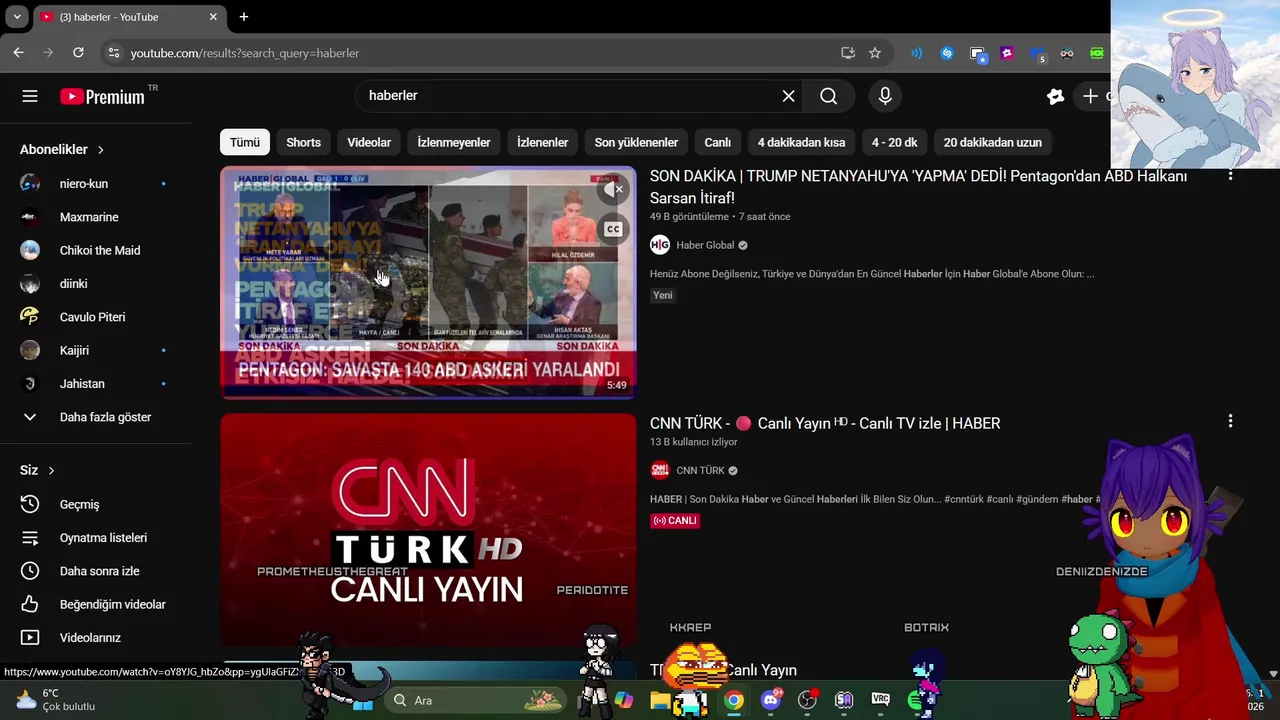Toggle captions on Haber Global preview
The height and width of the screenshot is (720, 1280).
[613, 230]
